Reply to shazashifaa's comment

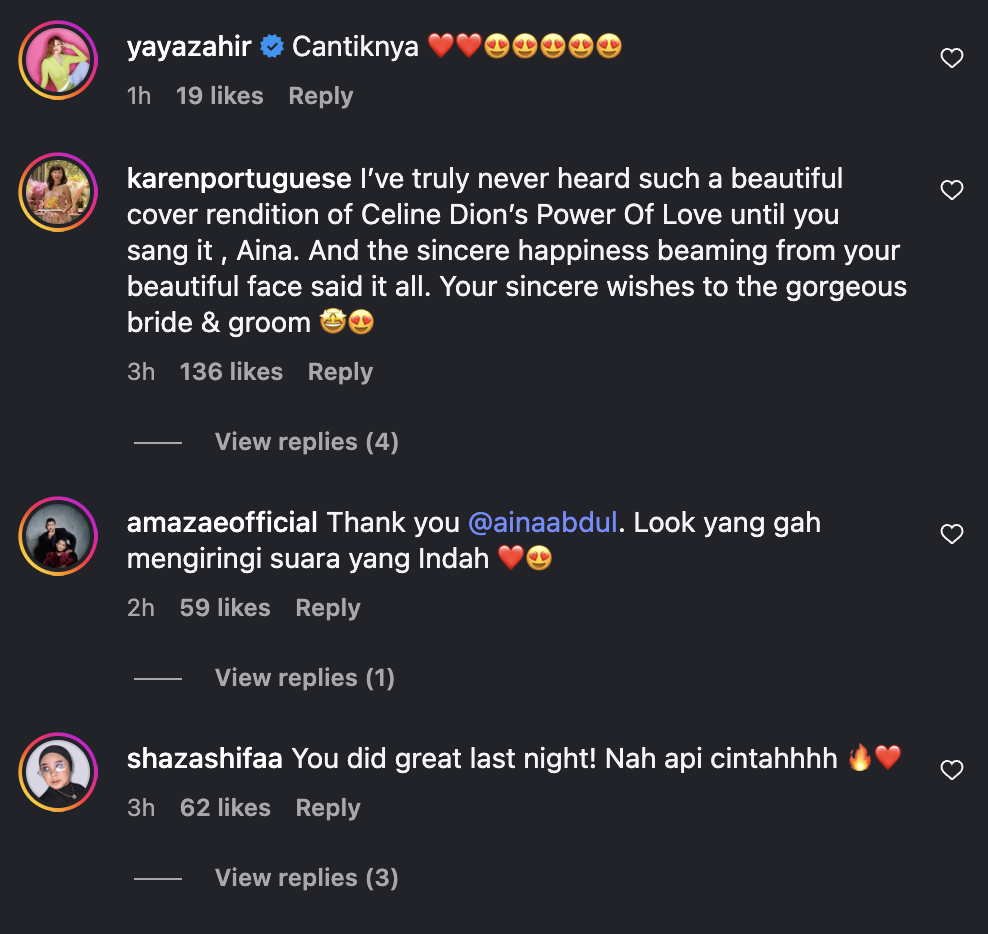click(328, 808)
